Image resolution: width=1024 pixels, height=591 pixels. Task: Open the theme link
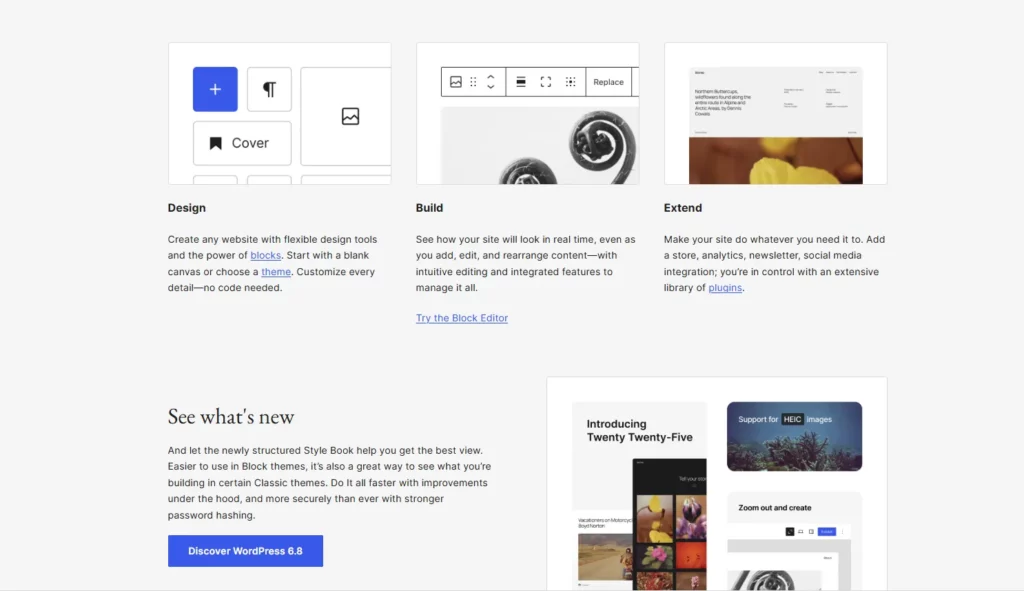[x=276, y=272]
